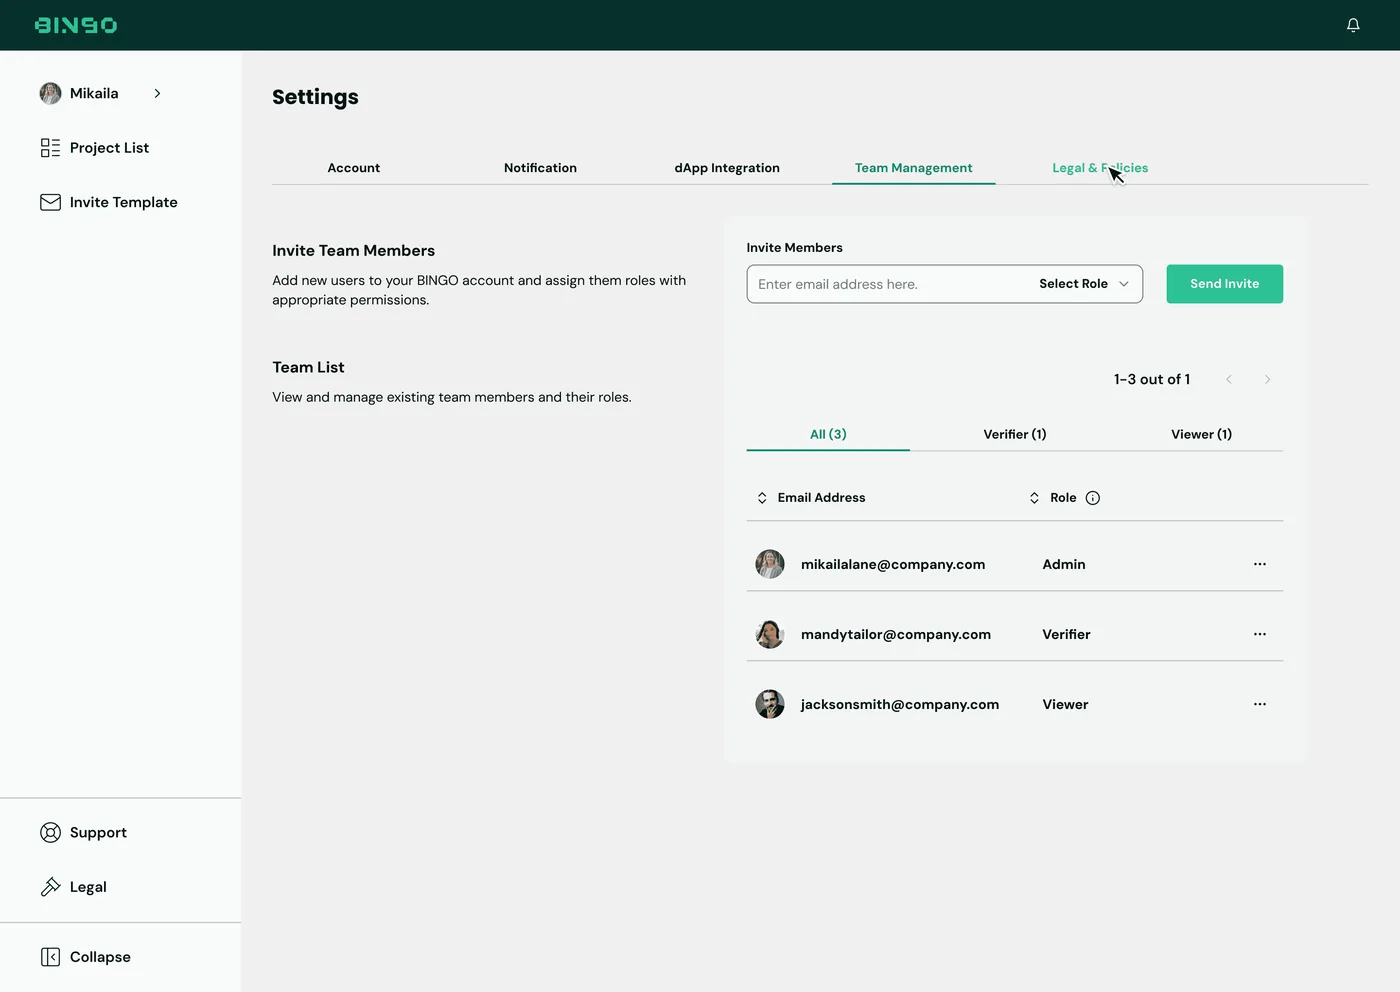Collapse the sidebar via Collapse label

click(100, 957)
